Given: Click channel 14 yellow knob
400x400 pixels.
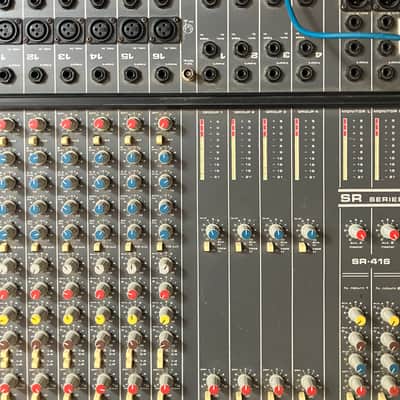Looking at the screenshot, I should click(103, 316).
